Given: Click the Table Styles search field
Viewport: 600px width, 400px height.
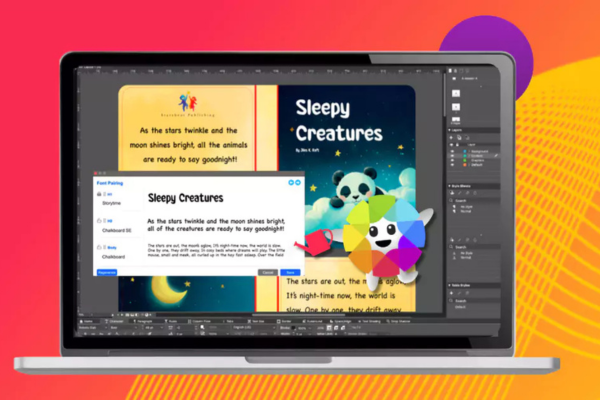Looking at the screenshot, I should click(474, 301).
